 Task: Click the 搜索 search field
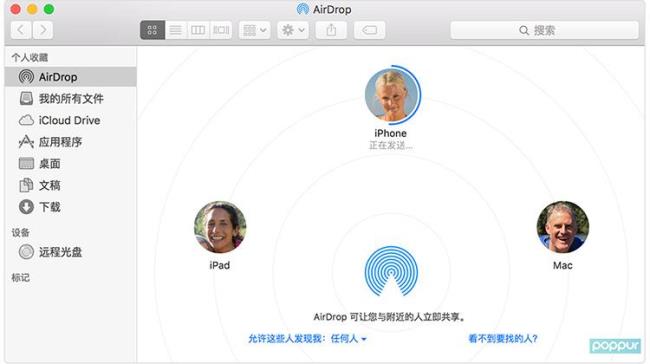[544, 30]
